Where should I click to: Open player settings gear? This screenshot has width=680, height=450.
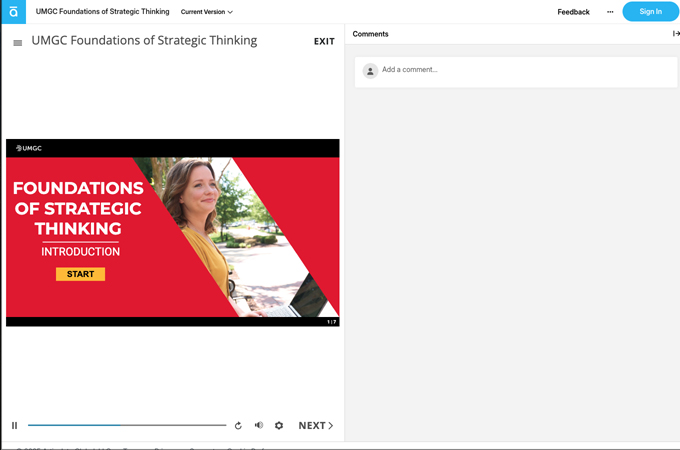click(x=279, y=425)
